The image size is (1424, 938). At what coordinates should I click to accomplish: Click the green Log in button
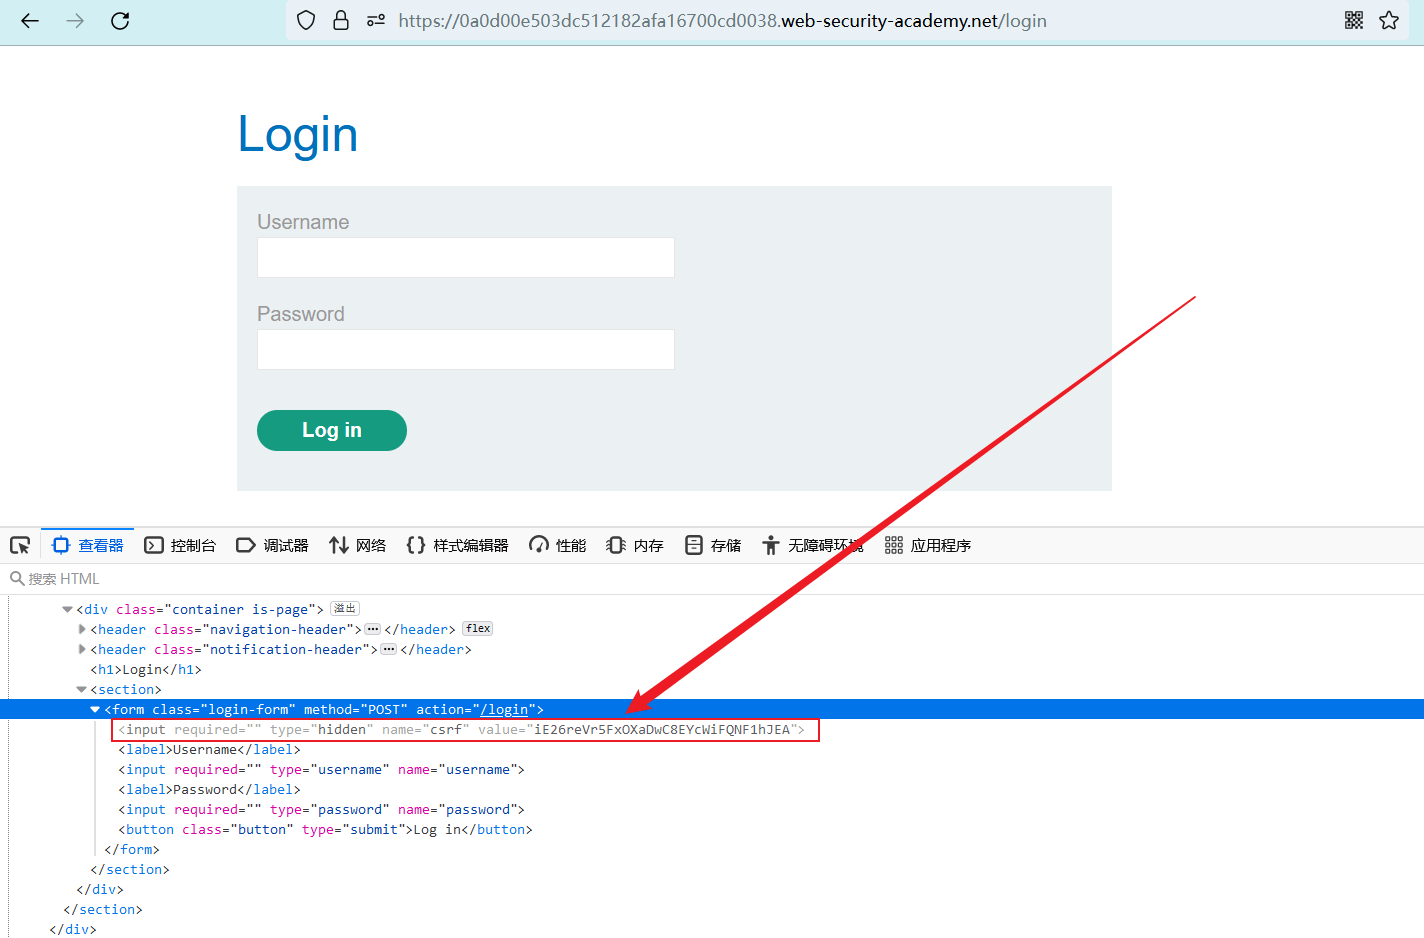coord(332,430)
